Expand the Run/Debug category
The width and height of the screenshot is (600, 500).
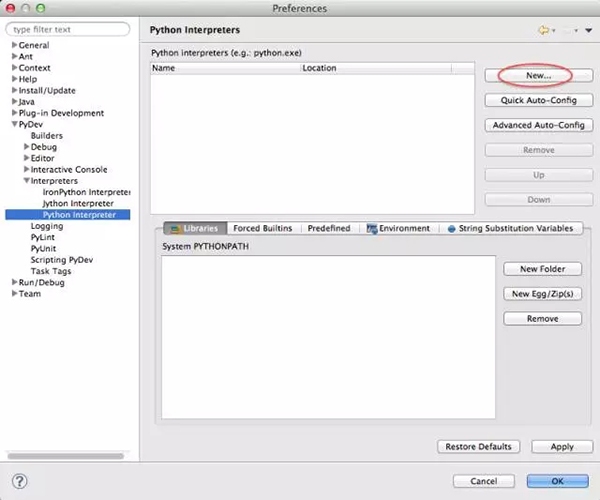tap(14, 282)
